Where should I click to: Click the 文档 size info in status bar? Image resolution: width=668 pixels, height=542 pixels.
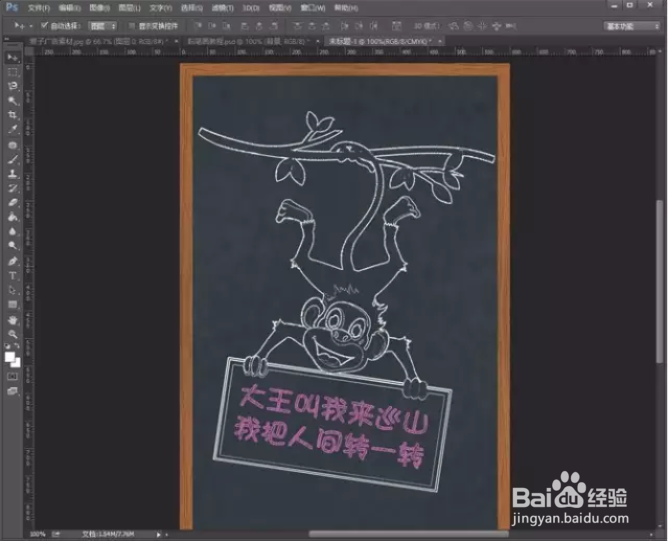108,534
